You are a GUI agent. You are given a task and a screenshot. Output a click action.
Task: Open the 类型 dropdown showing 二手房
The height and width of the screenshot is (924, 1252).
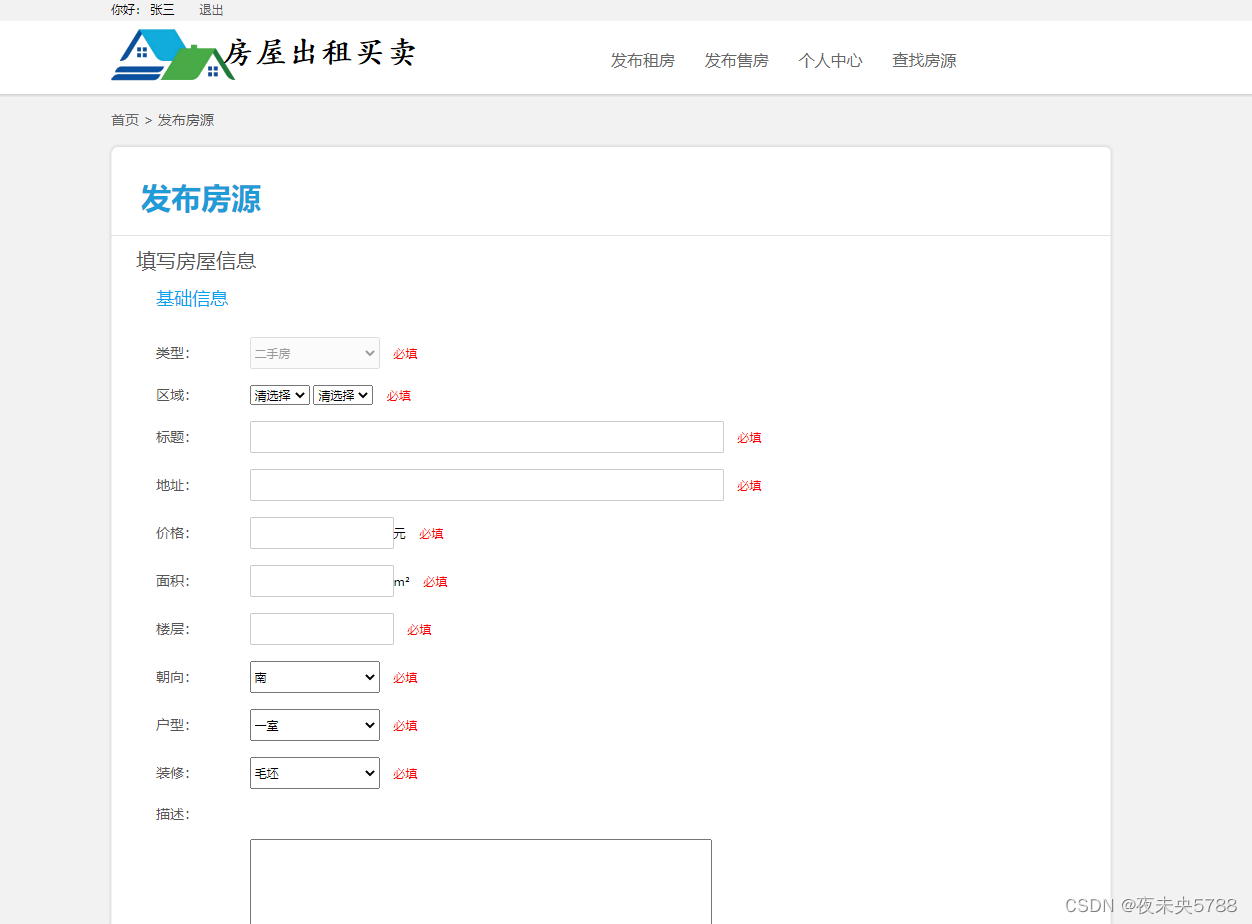(x=315, y=353)
